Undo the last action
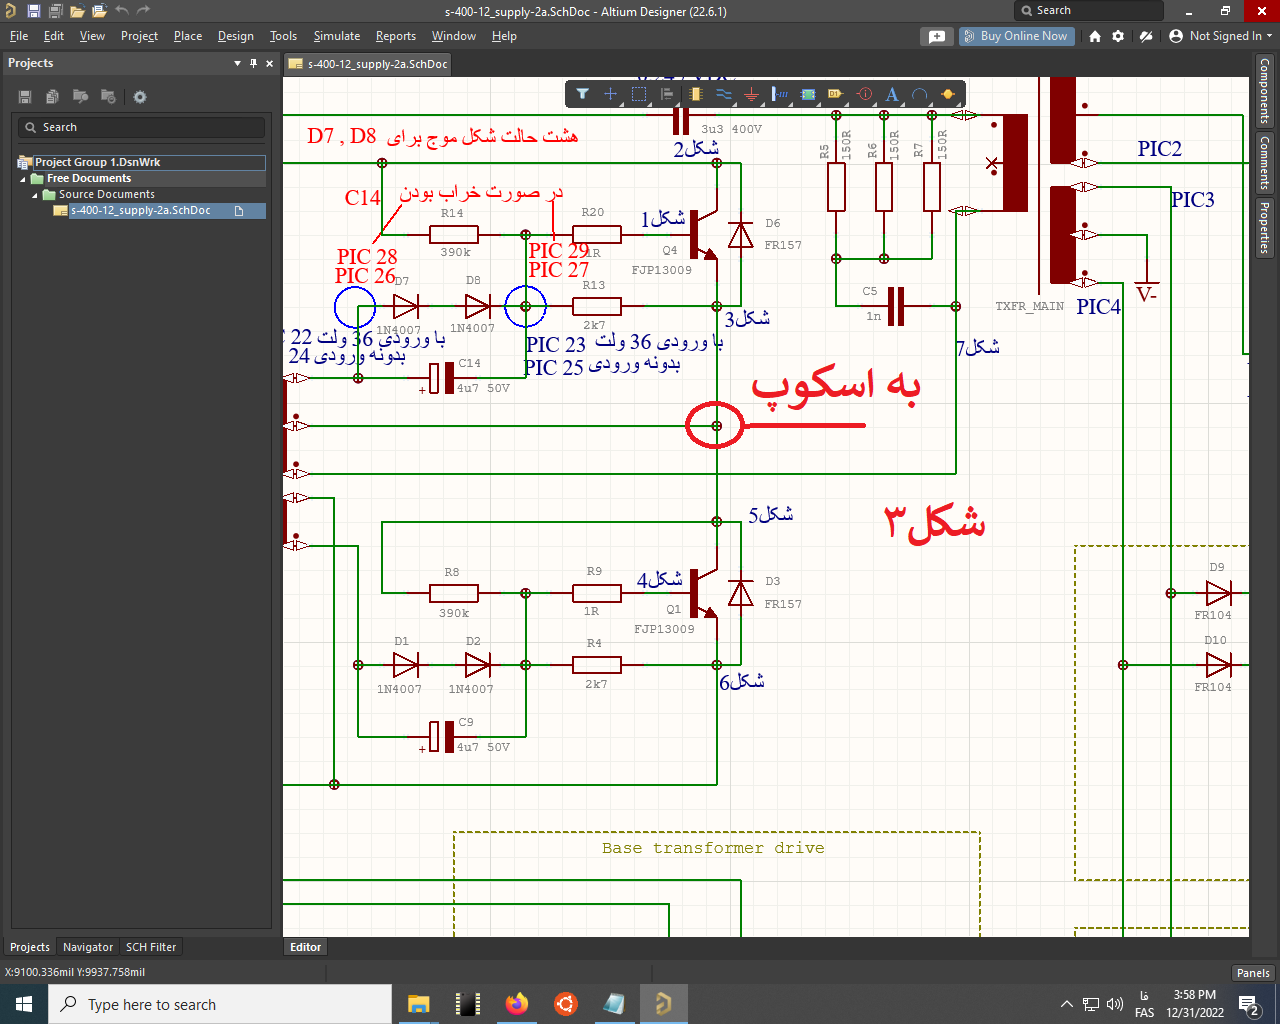The height and width of the screenshot is (1024, 1280). coord(122,11)
